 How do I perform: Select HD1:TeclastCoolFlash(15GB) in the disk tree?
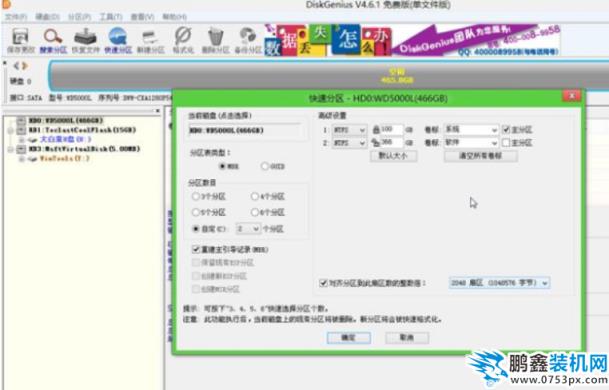(x=82, y=130)
